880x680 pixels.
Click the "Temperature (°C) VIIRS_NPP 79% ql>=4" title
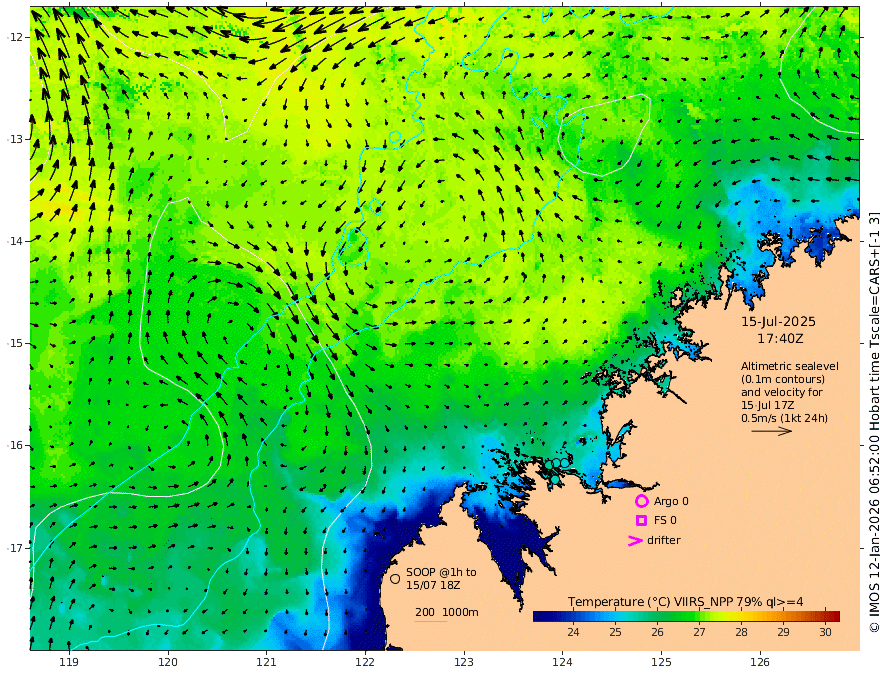point(685,602)
